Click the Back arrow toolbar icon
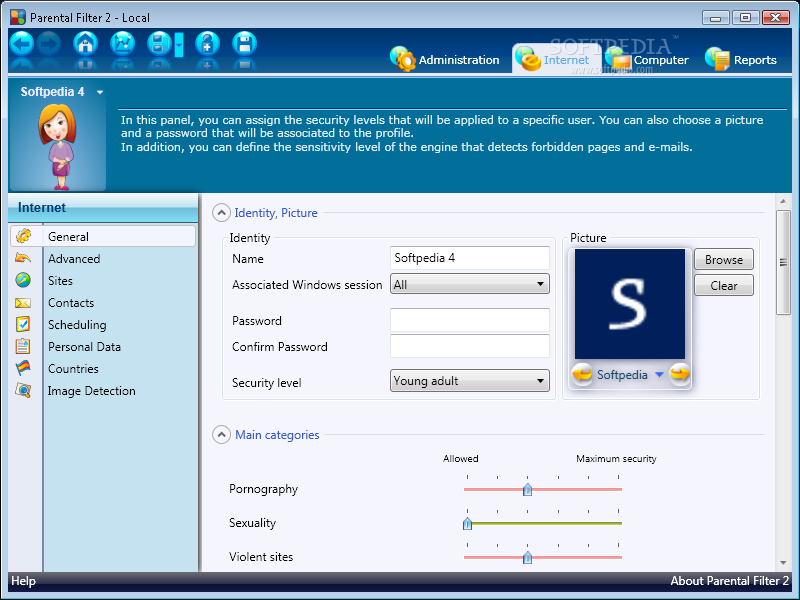This screenshot has height=600, width=800. [22, 44]
